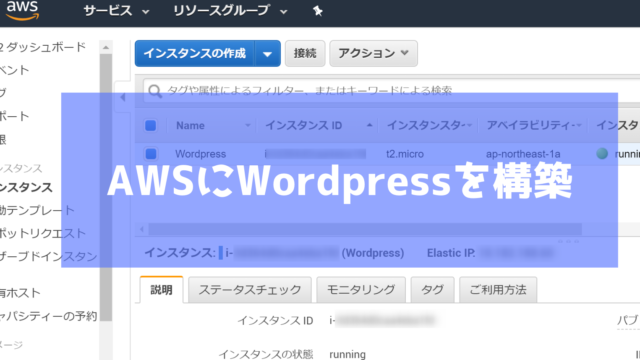Sort by インスタンス ID ascending arrow
Screen dimensions: 640x360
pyautogui.click(x=369, y=125)
